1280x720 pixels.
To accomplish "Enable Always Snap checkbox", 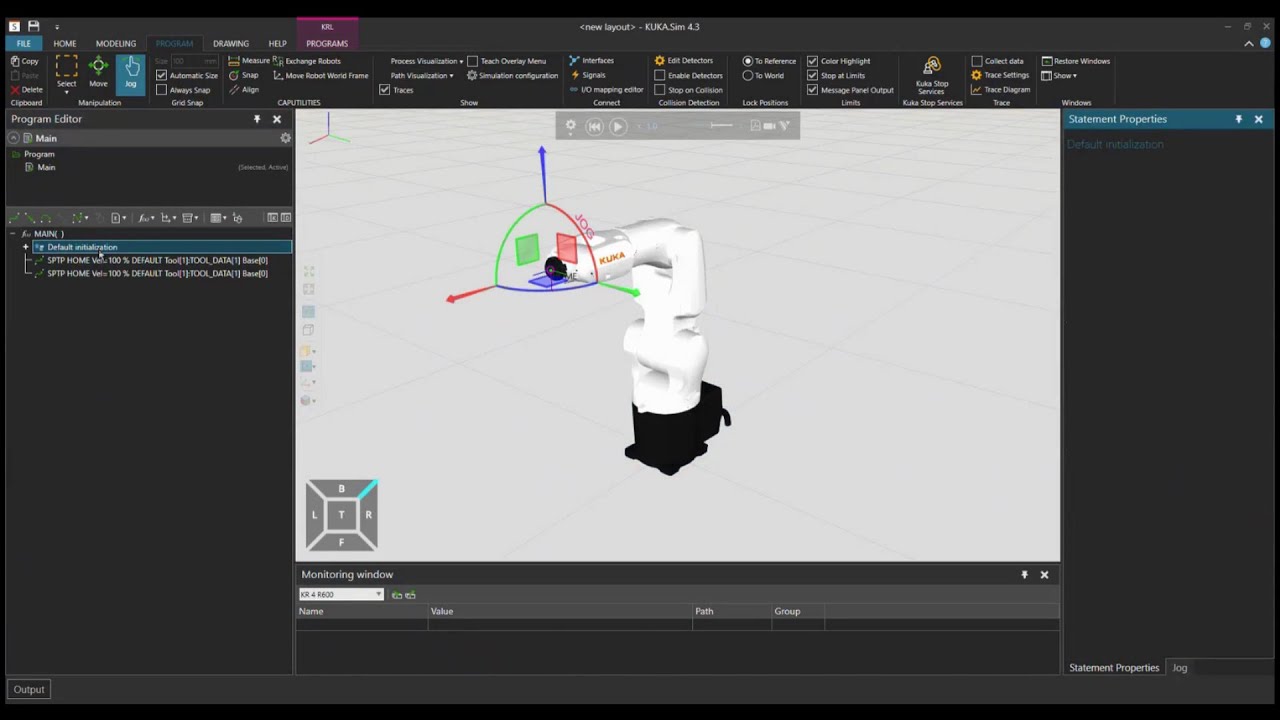I will [161, 89].
